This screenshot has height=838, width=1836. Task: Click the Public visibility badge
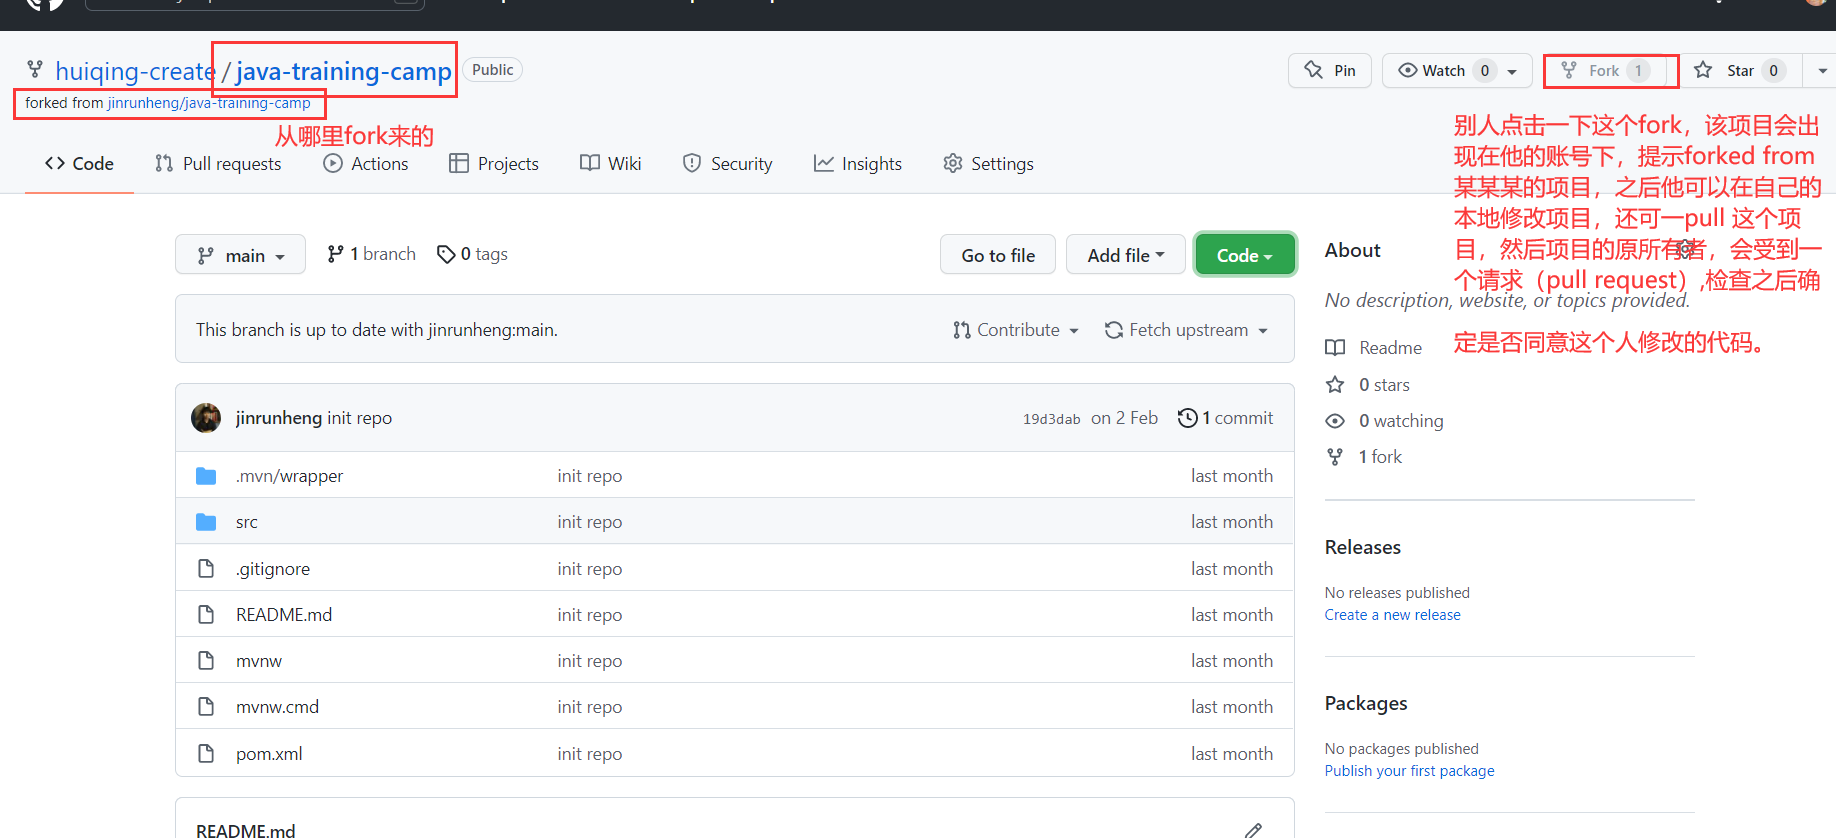pos(492,70)
